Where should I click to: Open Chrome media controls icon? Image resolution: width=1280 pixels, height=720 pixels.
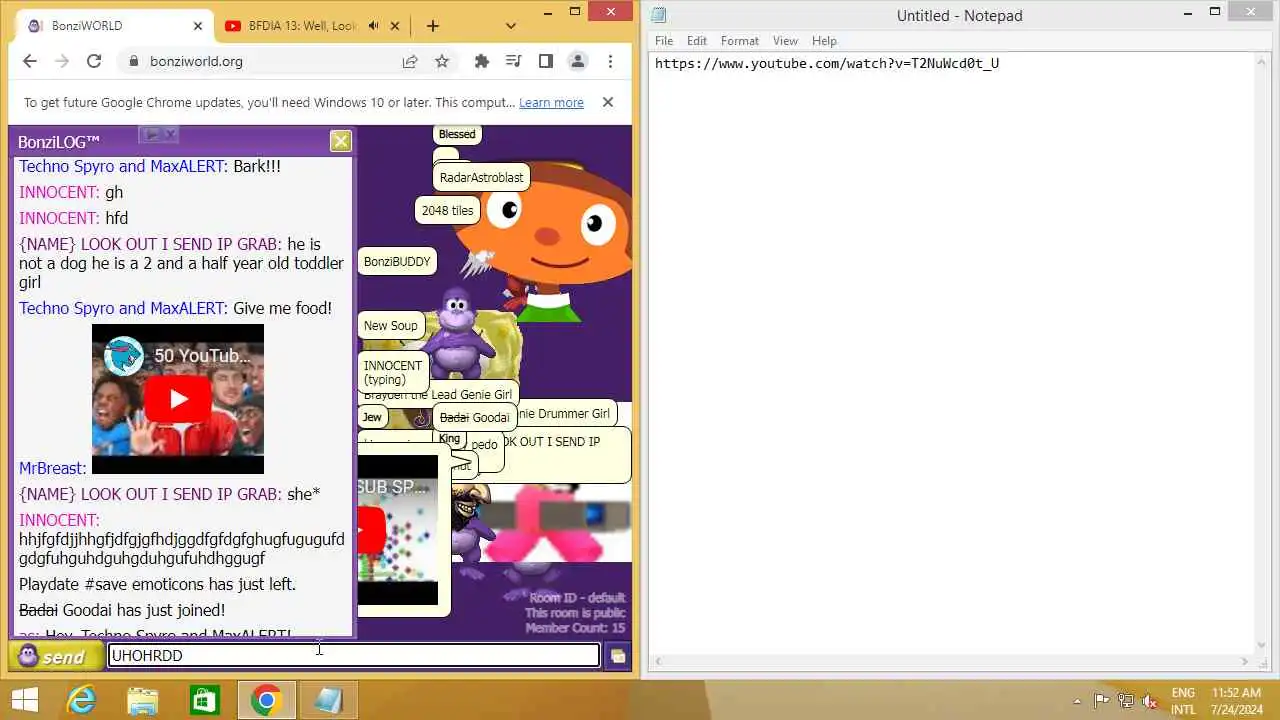click(x=513, y=61)
